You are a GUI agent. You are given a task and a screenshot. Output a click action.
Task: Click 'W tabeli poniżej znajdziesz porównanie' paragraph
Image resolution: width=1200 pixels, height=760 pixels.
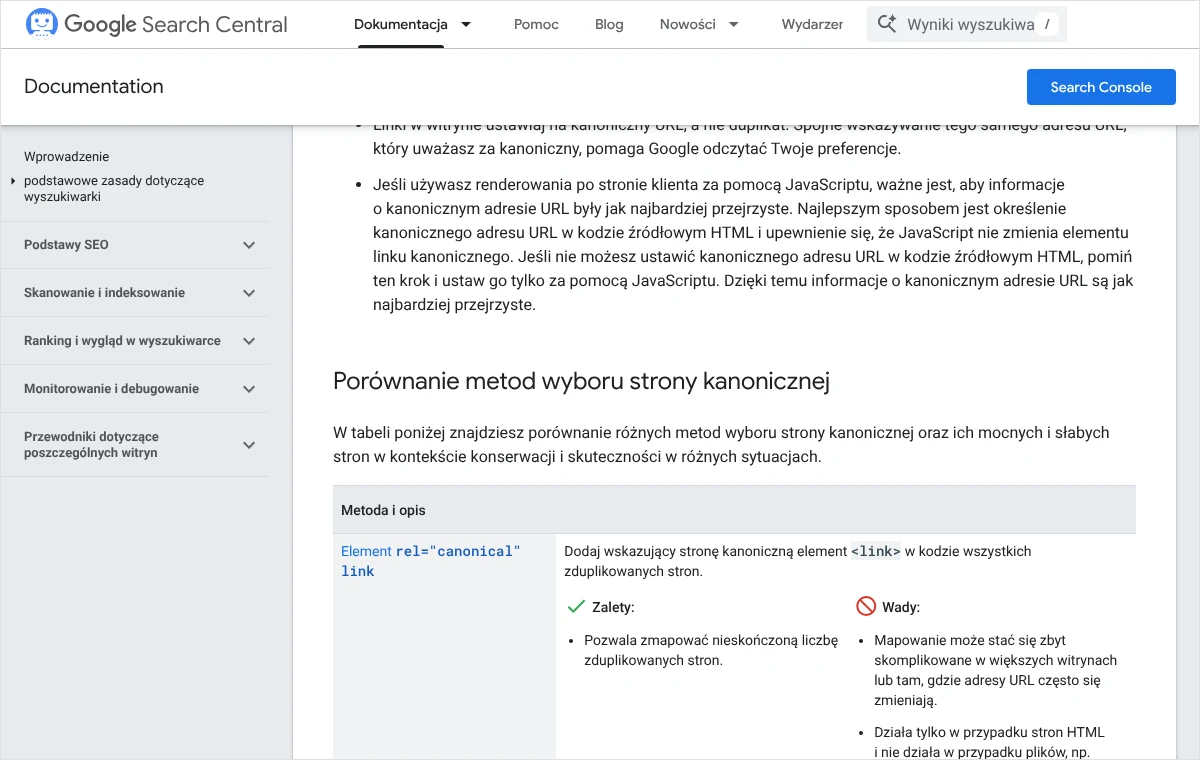[721, 445]
